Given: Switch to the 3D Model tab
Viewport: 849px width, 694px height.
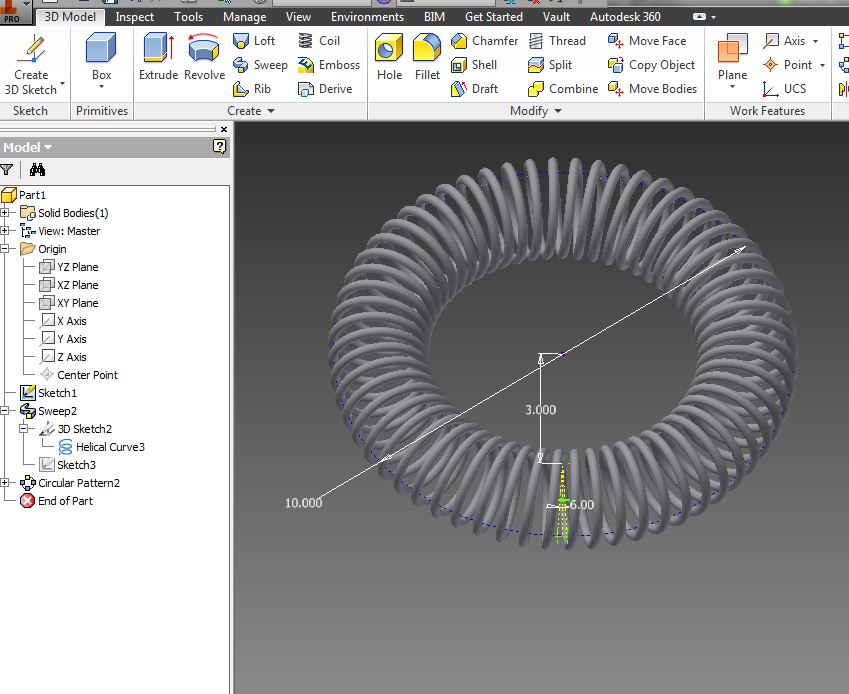Looking at the screenshot, I should (x=70, y=17).
